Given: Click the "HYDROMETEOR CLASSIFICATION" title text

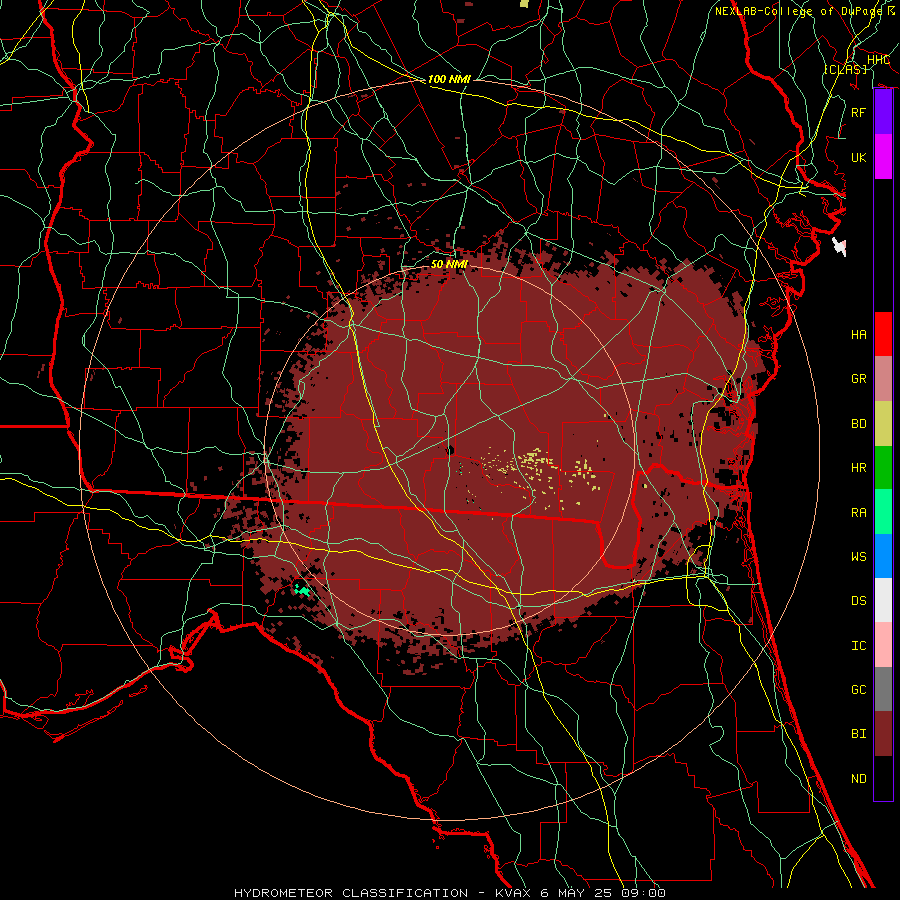Looking at the screenshot, I should pyautogui.click(x=351, y=893).
